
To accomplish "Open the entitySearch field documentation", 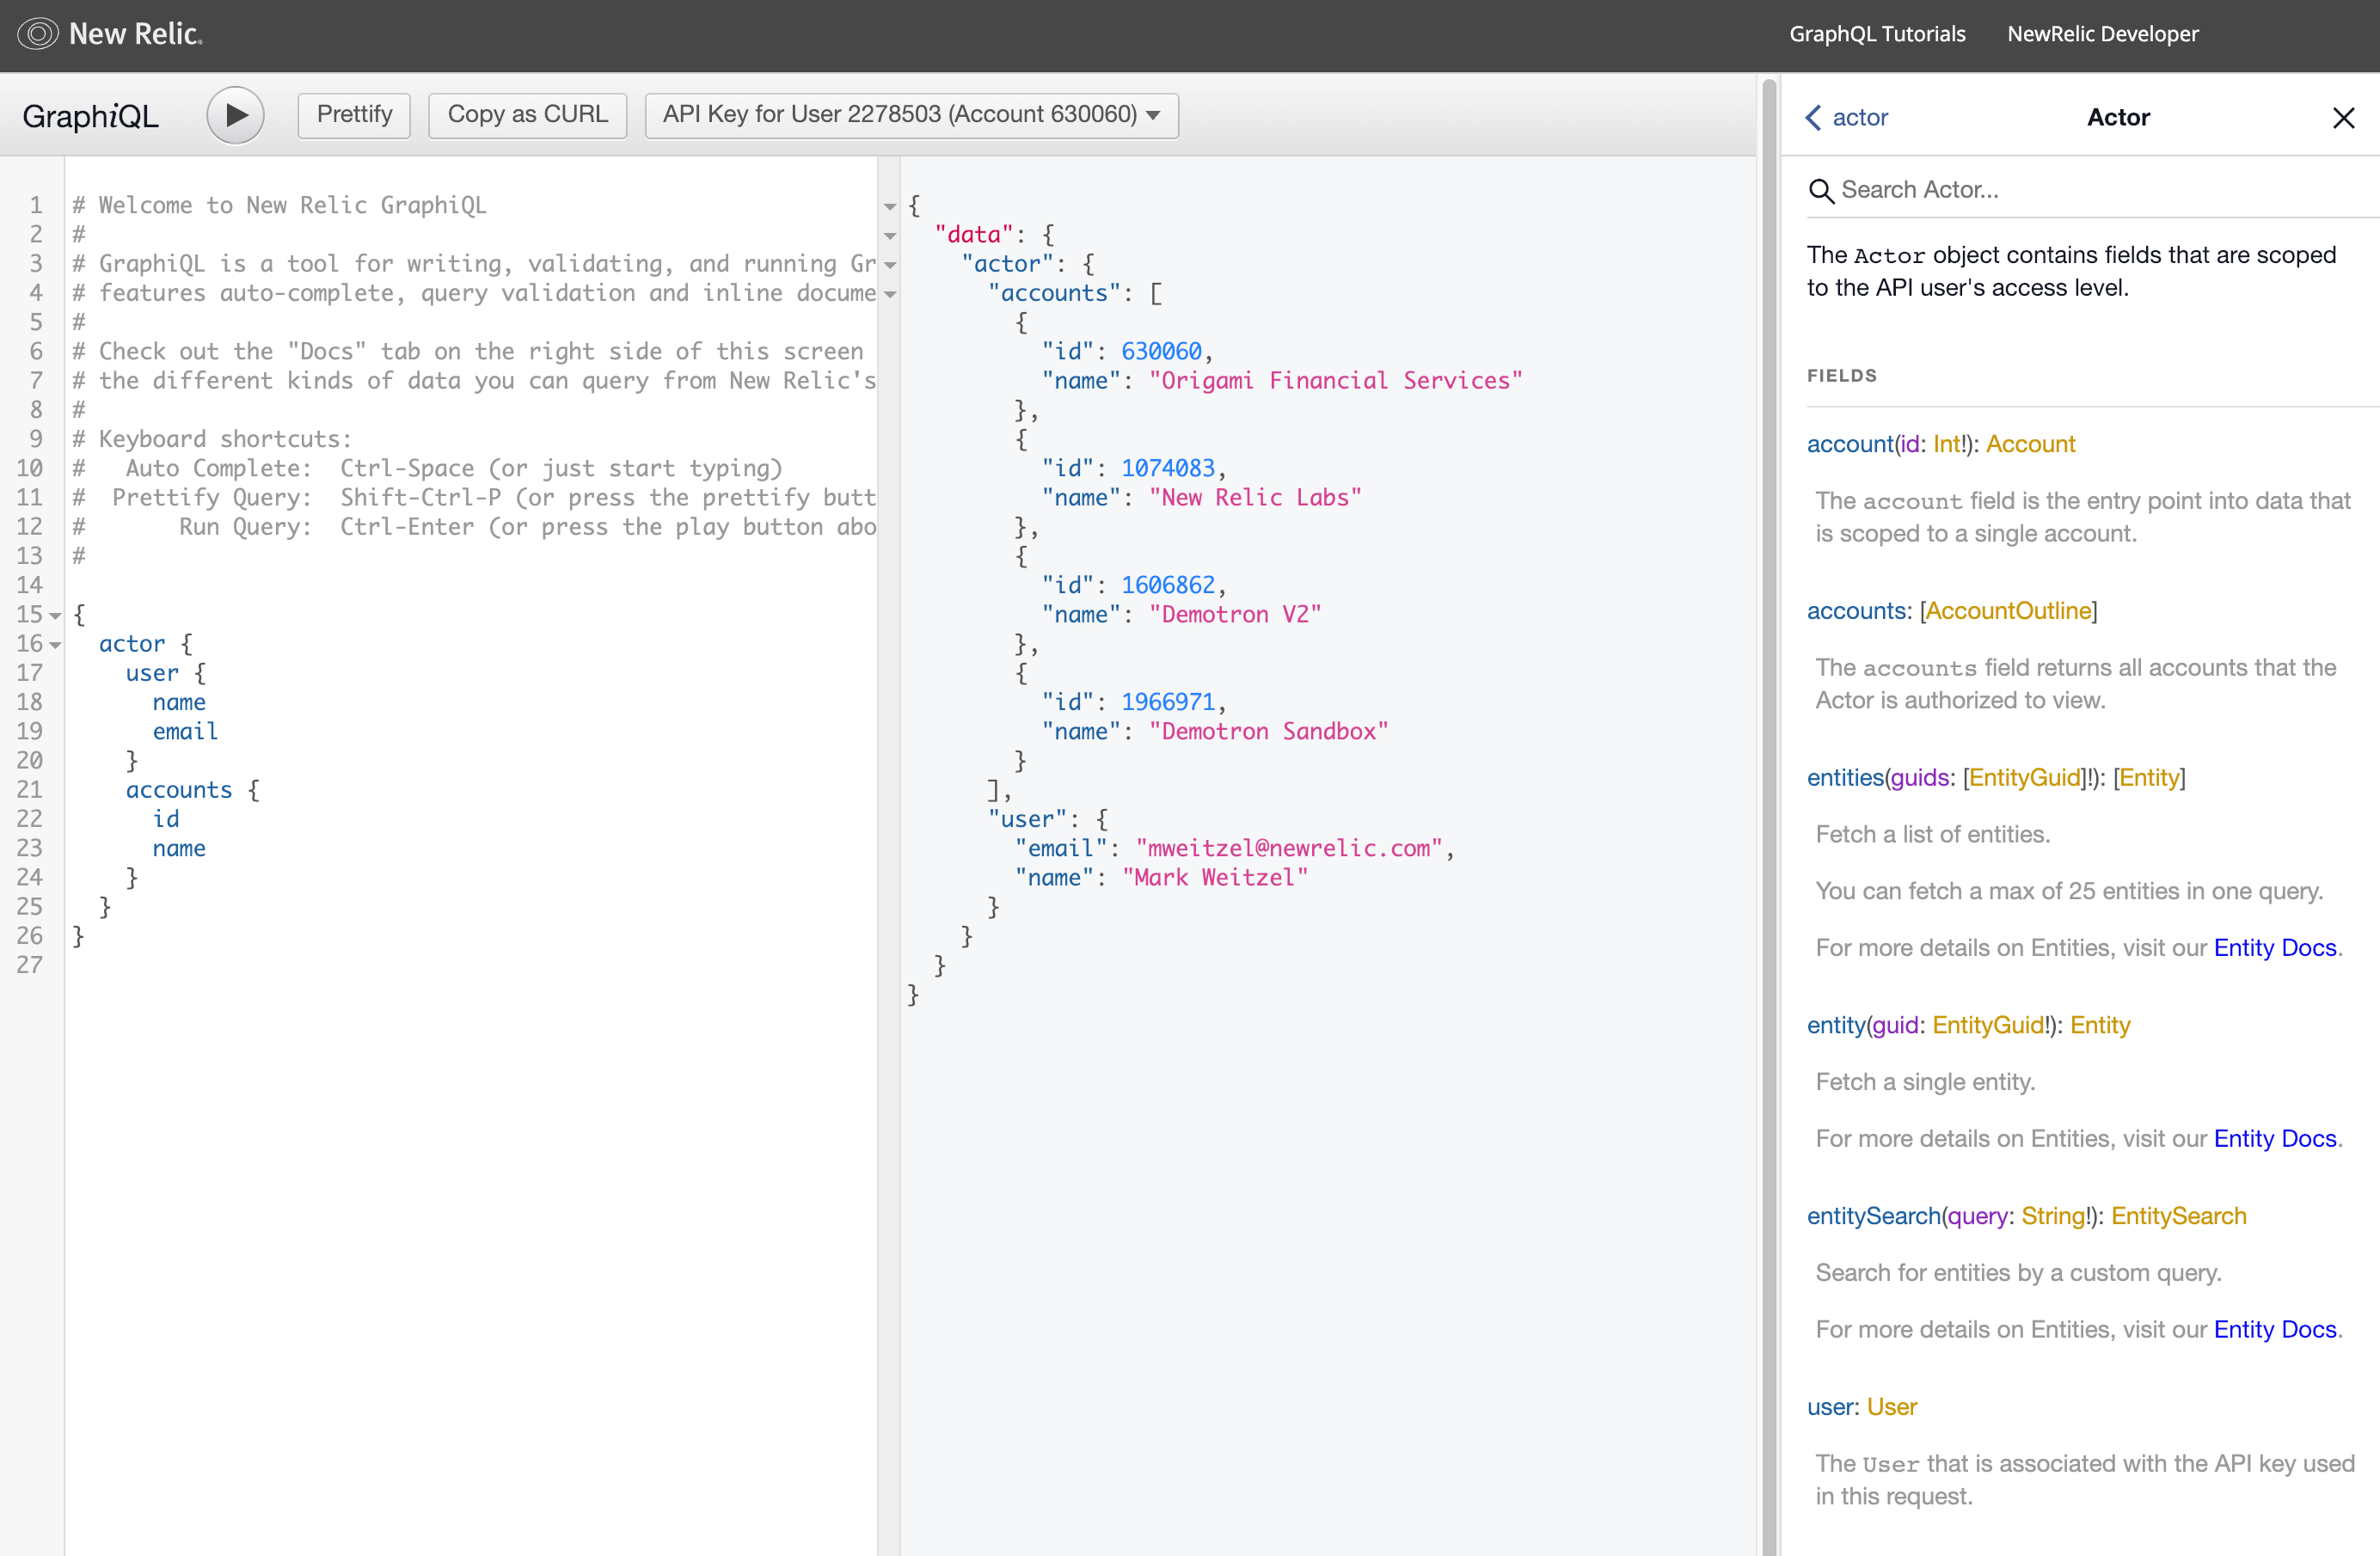I will pos(1873,1216).
